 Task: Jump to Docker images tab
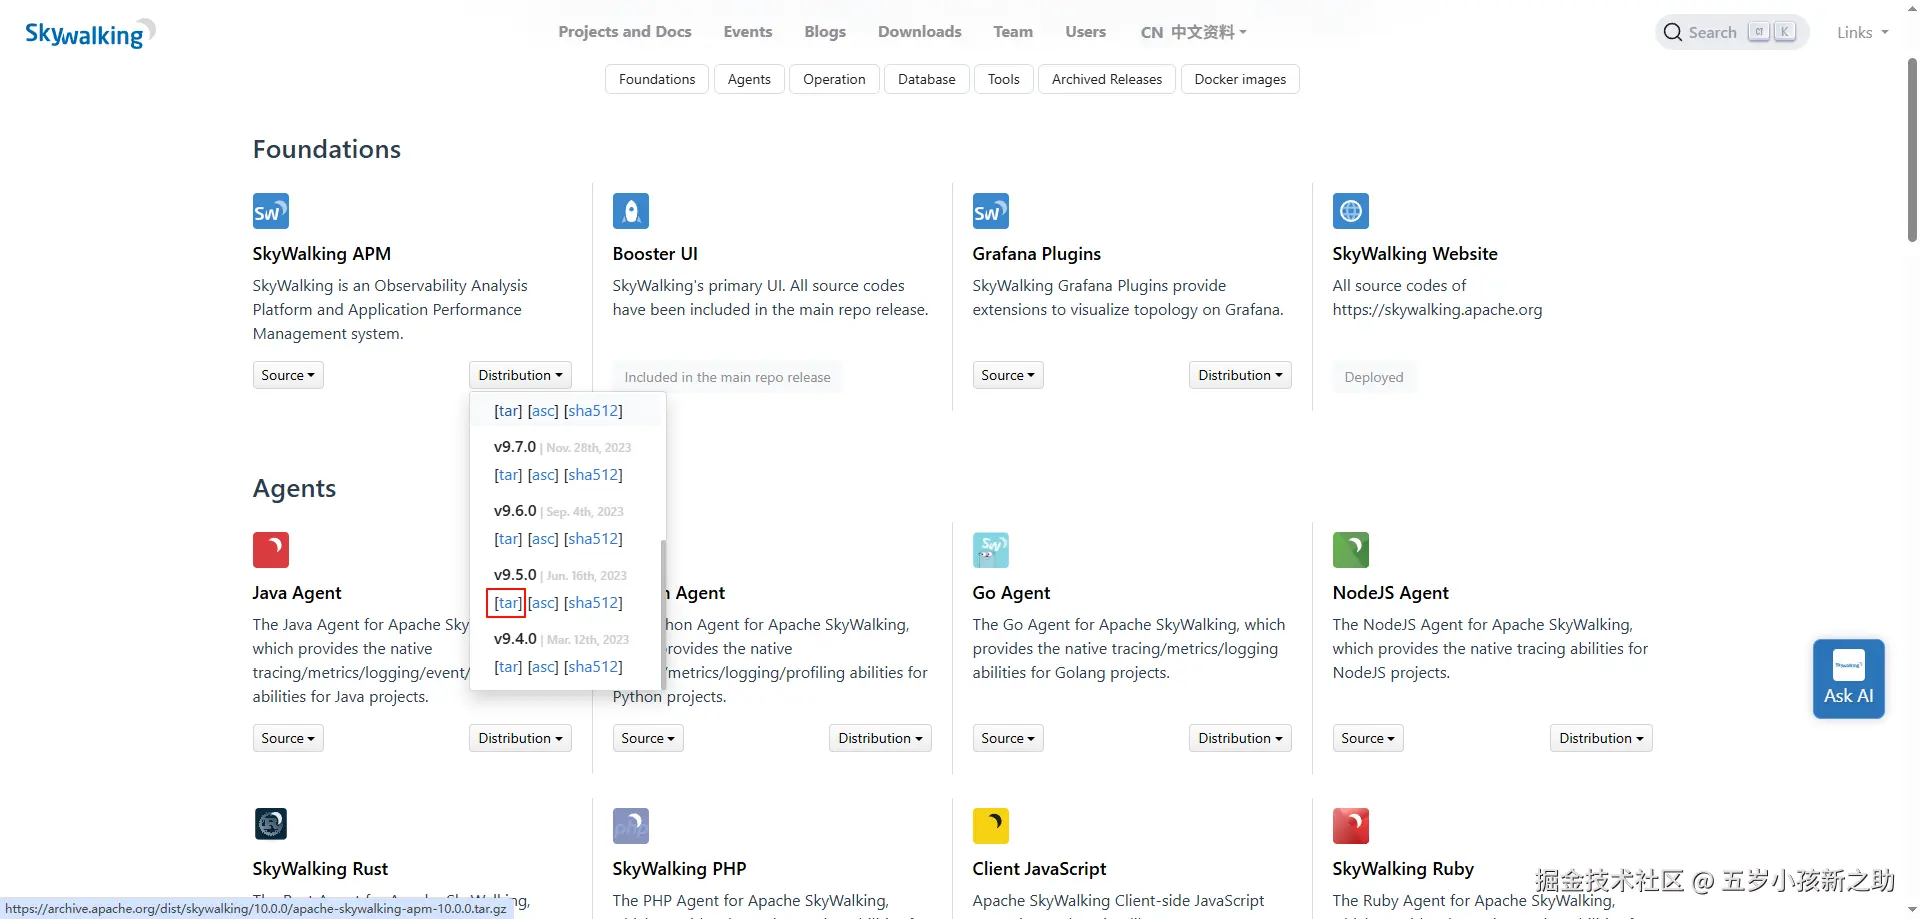pyautogui.click(x=1240, y=79)
